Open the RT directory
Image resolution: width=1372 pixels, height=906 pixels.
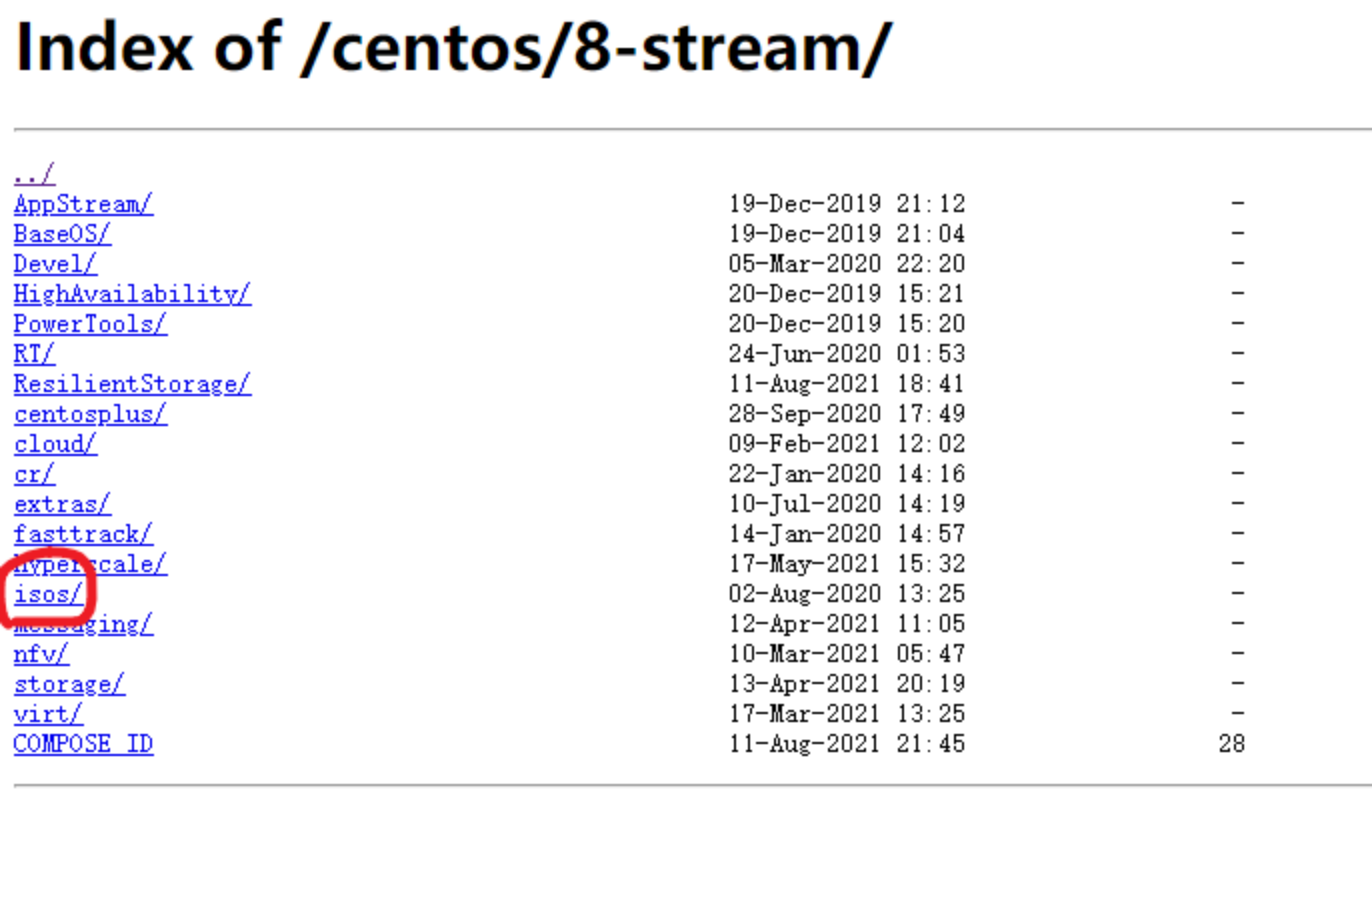33,354
